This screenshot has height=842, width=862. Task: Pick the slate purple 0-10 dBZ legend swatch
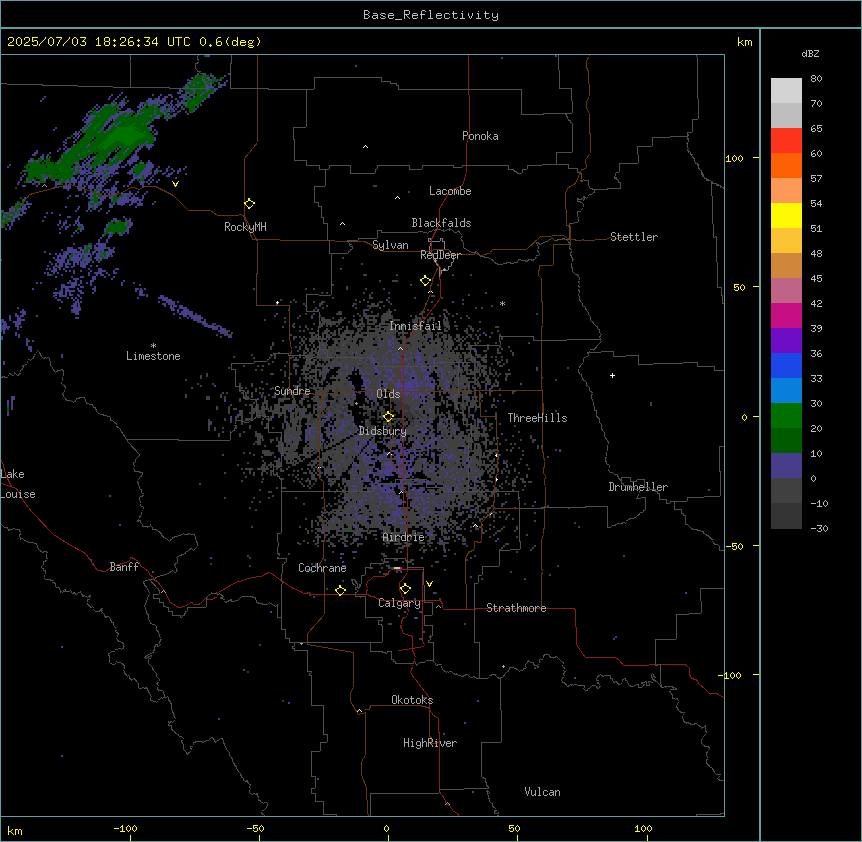786,466
